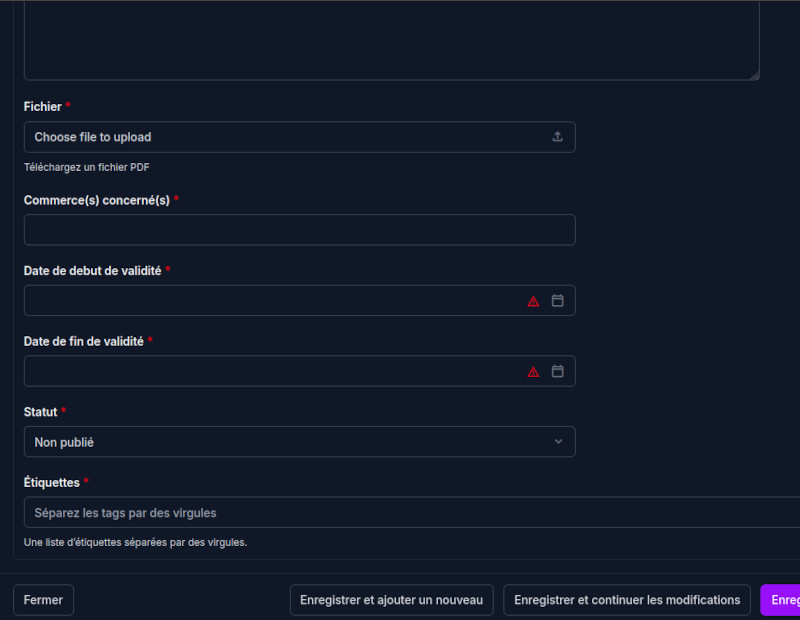
Task: Click inside Date de fin de validité field
Action: tap(270, 372)
